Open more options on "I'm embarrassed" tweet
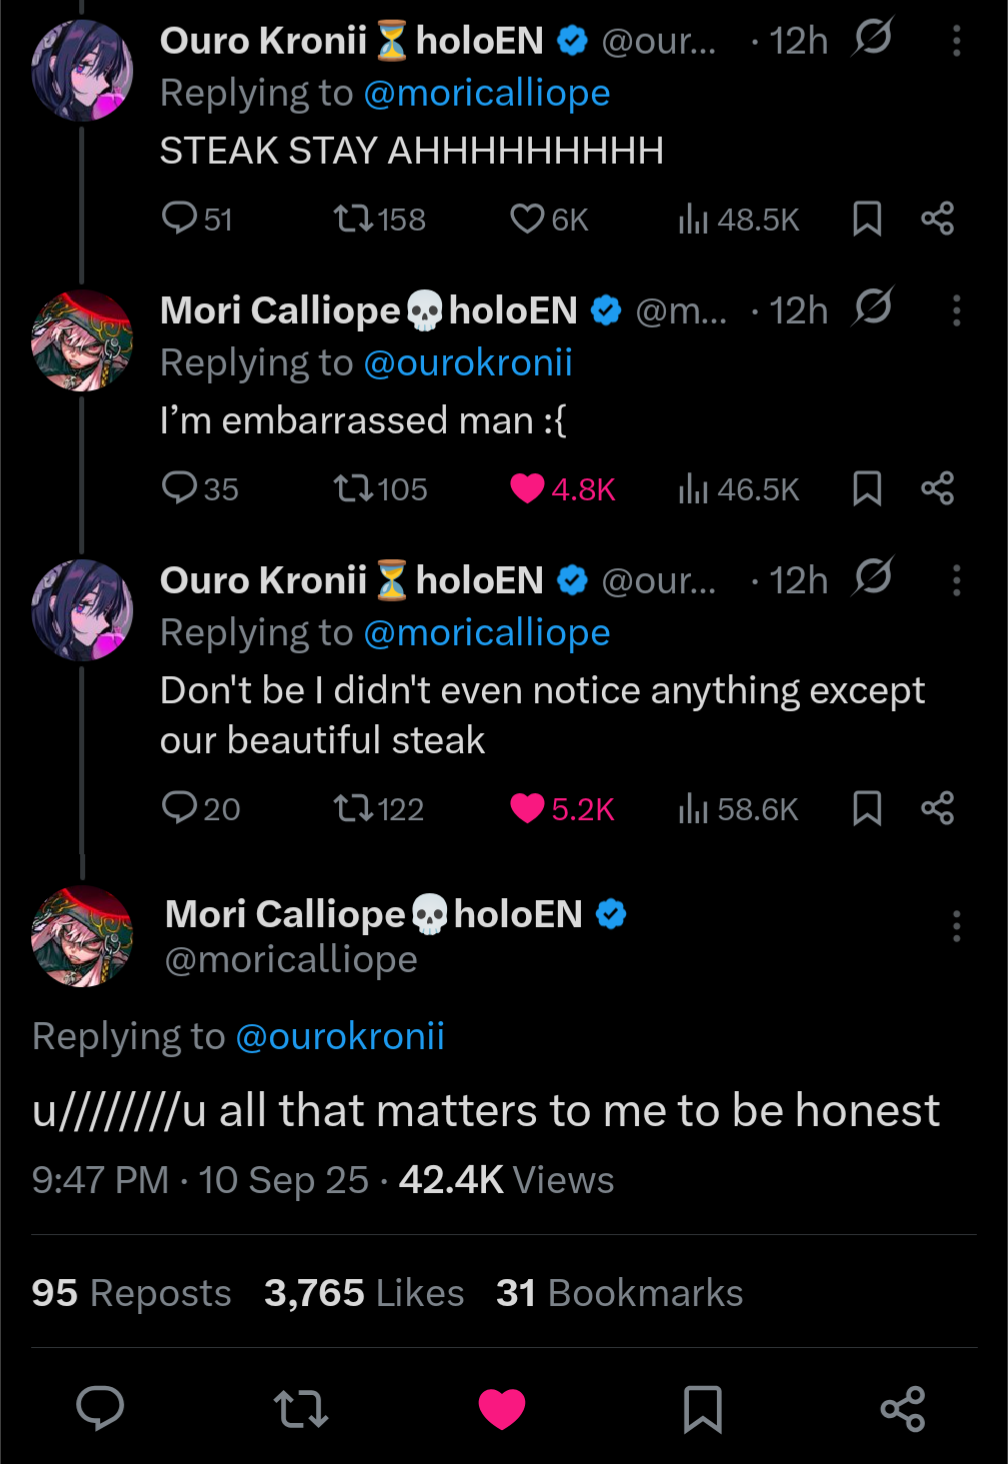1008x1464 pixels. (x=956, y=311)
